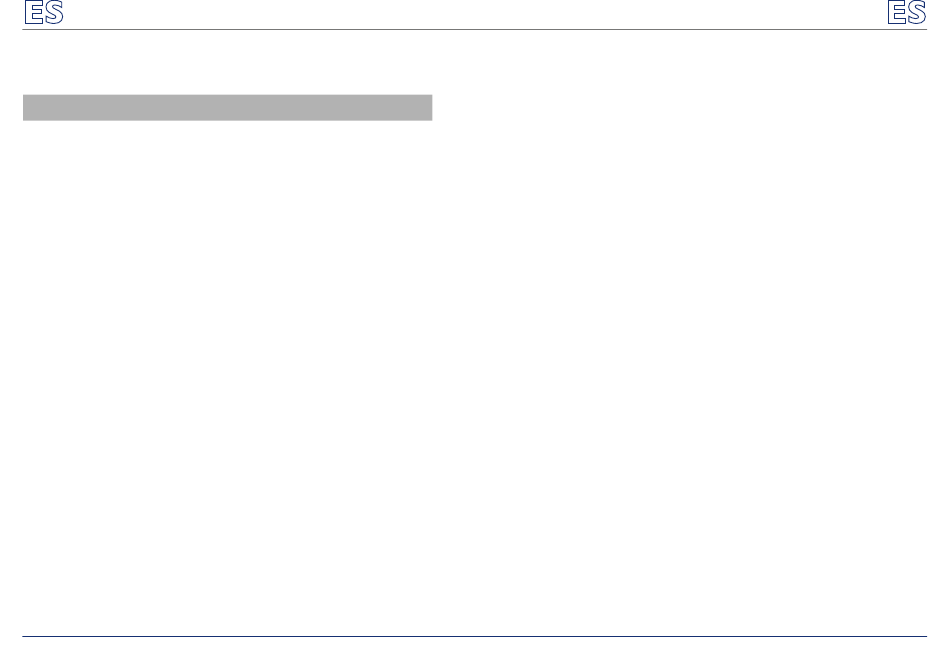
Task: Click the blank right column of the page
Action: pyautogui.click(x=691, y=333)
